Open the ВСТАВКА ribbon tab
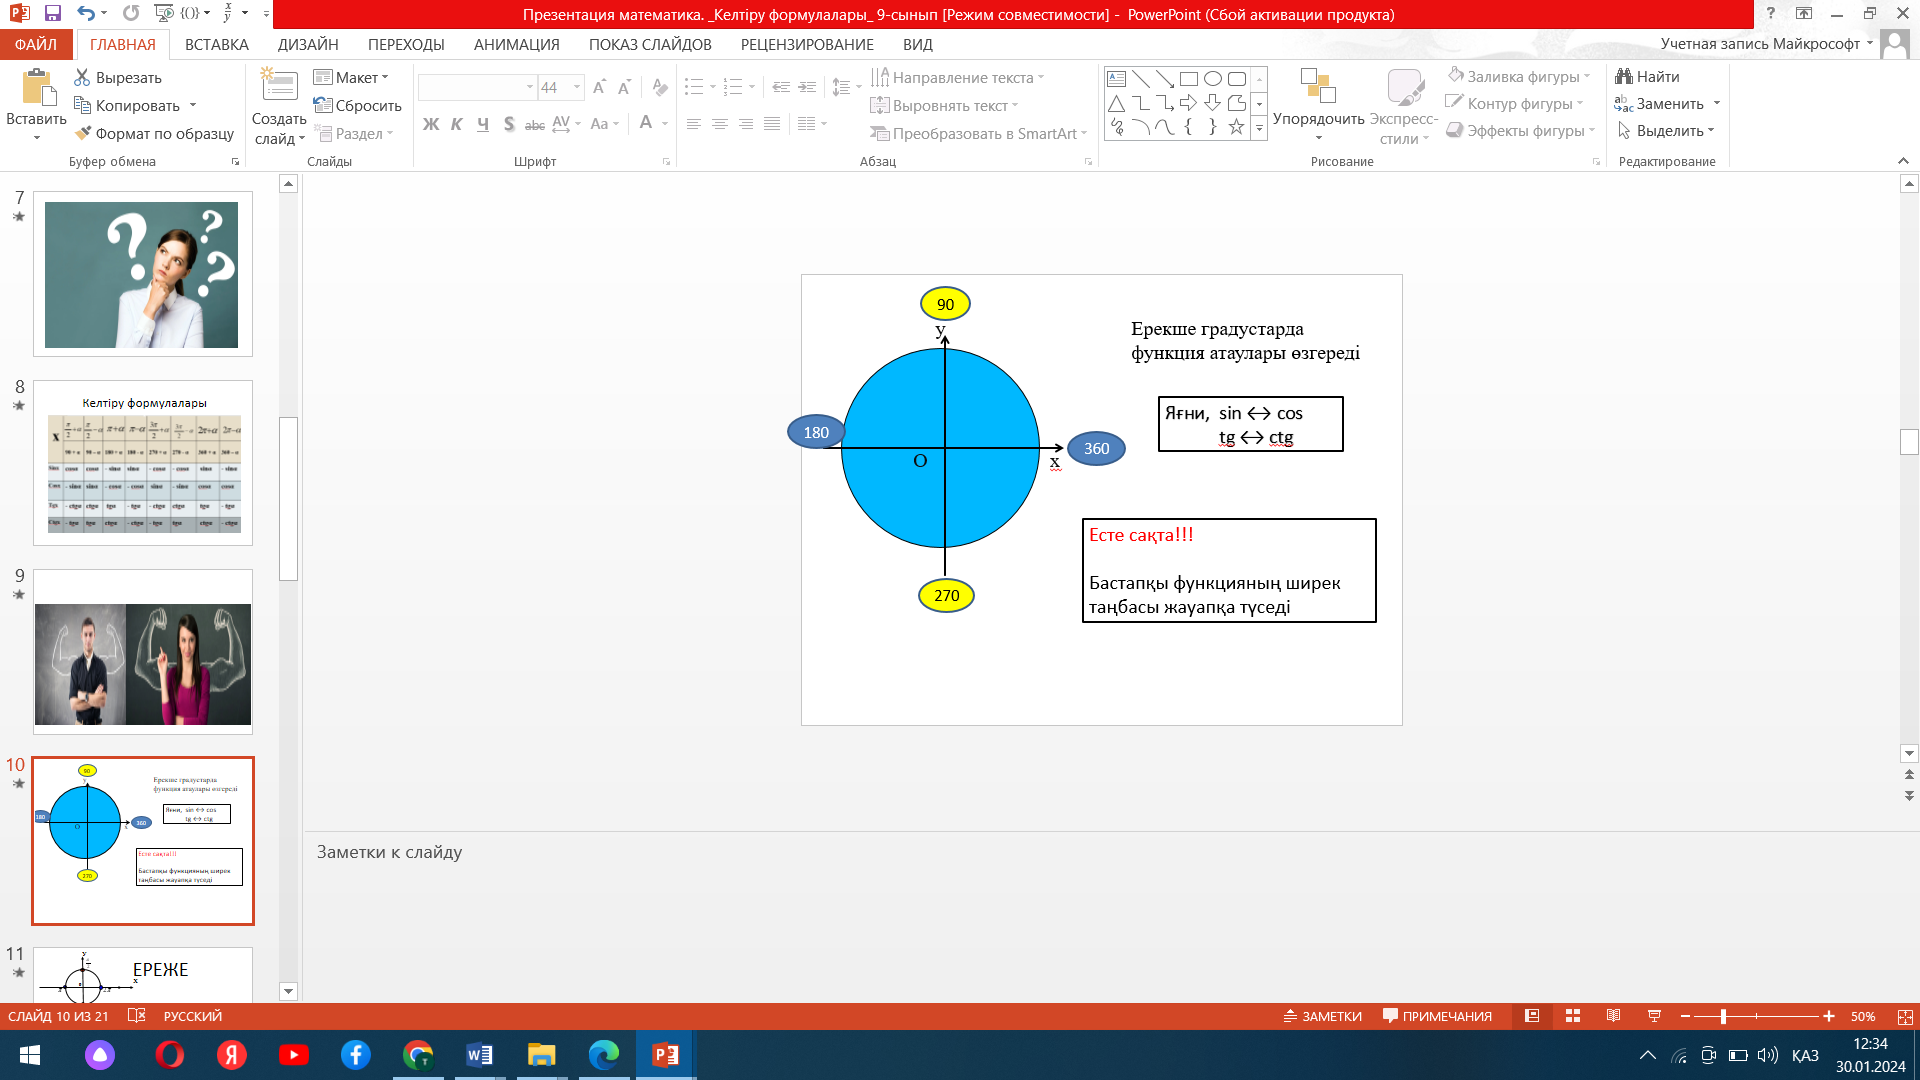The width and height of the screenshot is (1920, 1080). (216, 45)
